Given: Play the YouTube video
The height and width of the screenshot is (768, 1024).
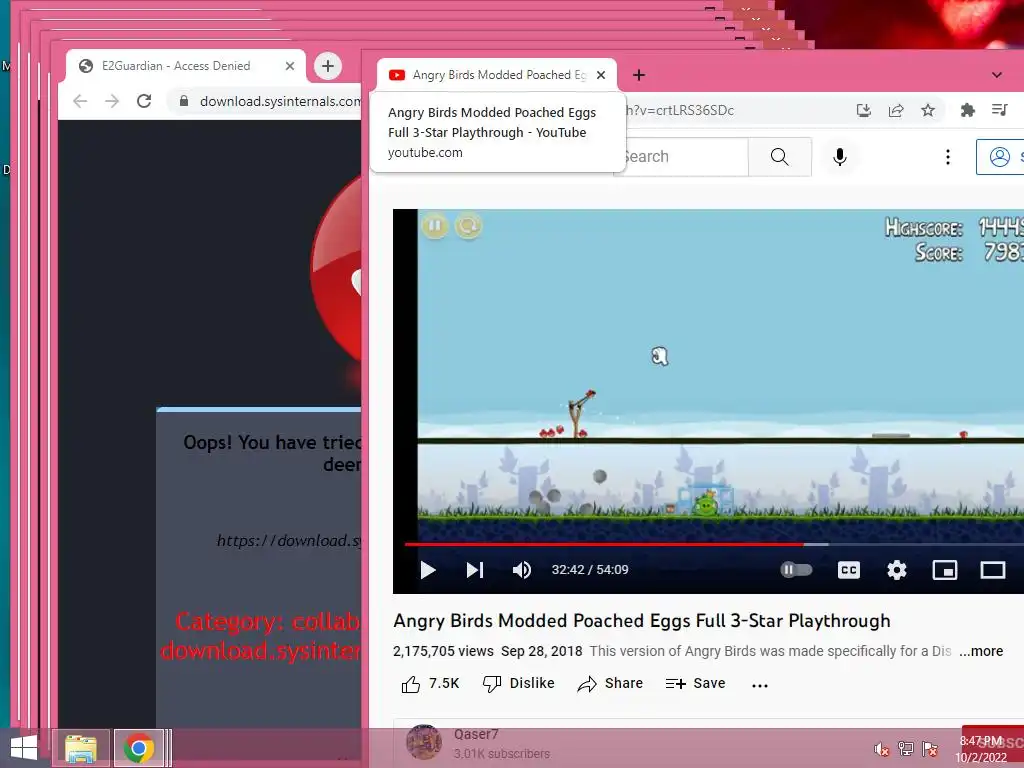Looking at the screenshot, I should click(428, 570).
